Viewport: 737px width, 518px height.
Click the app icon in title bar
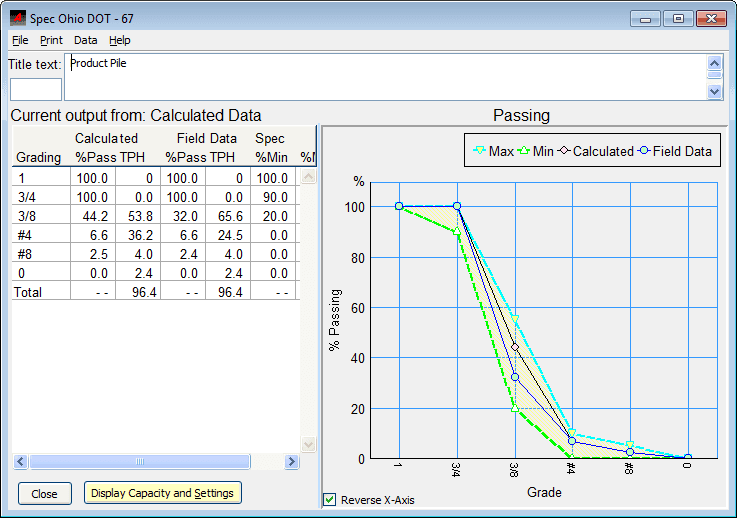[x=18, y=18]
